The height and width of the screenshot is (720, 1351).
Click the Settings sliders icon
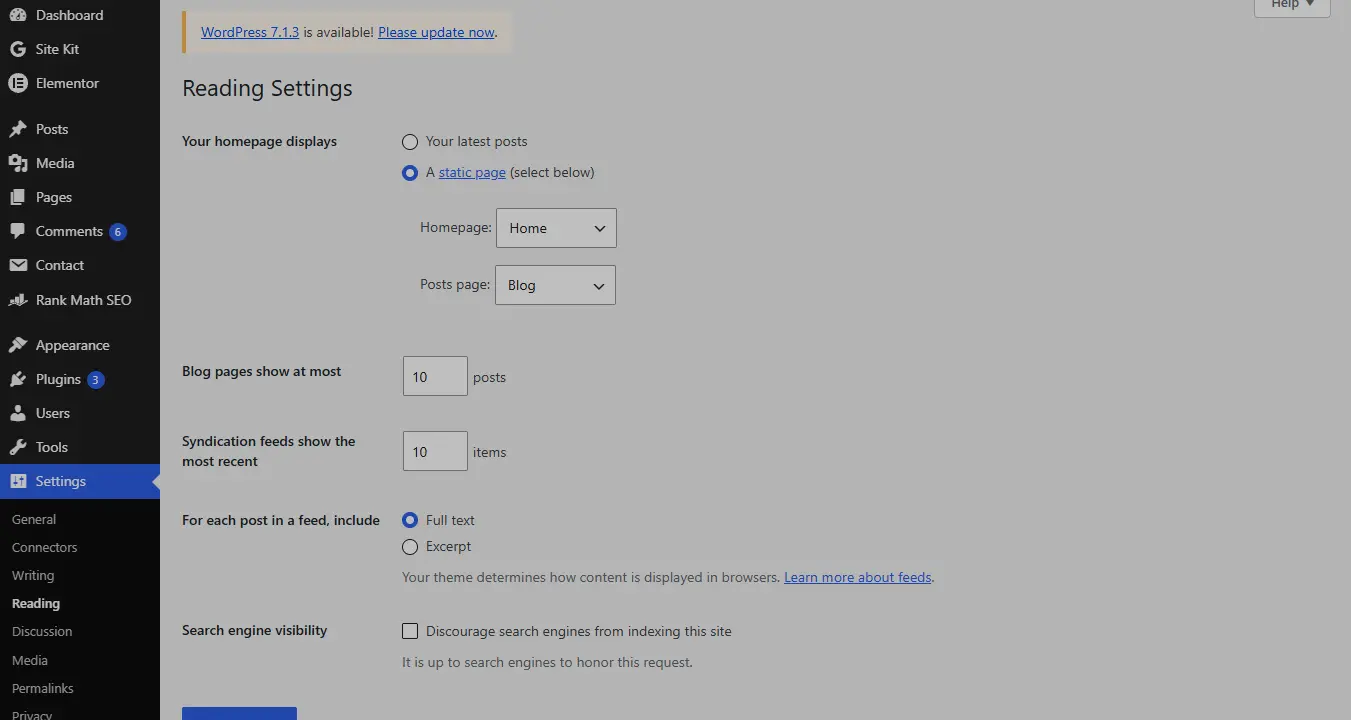tap(17, 481)
